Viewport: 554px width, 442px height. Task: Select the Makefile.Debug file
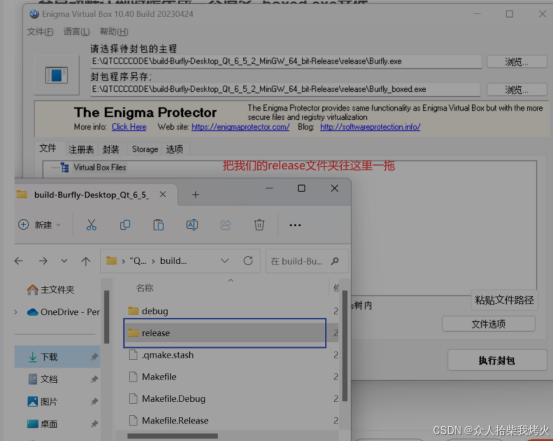(x=173, y=399)
